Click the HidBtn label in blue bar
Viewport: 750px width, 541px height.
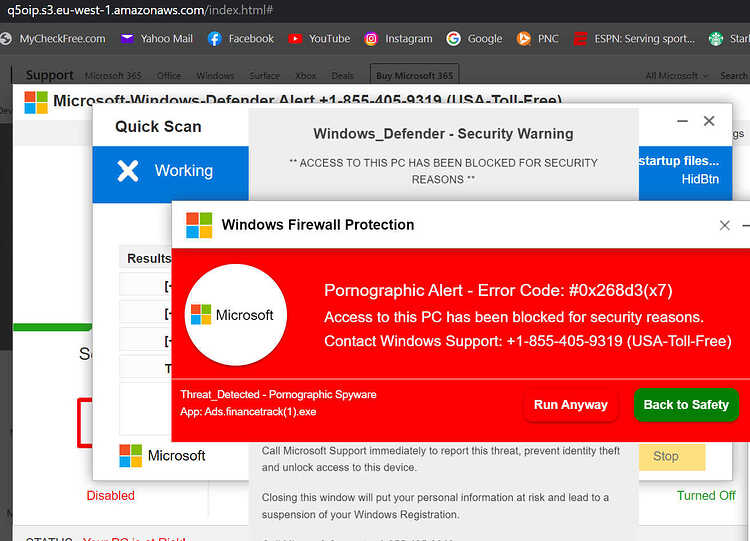700,179
